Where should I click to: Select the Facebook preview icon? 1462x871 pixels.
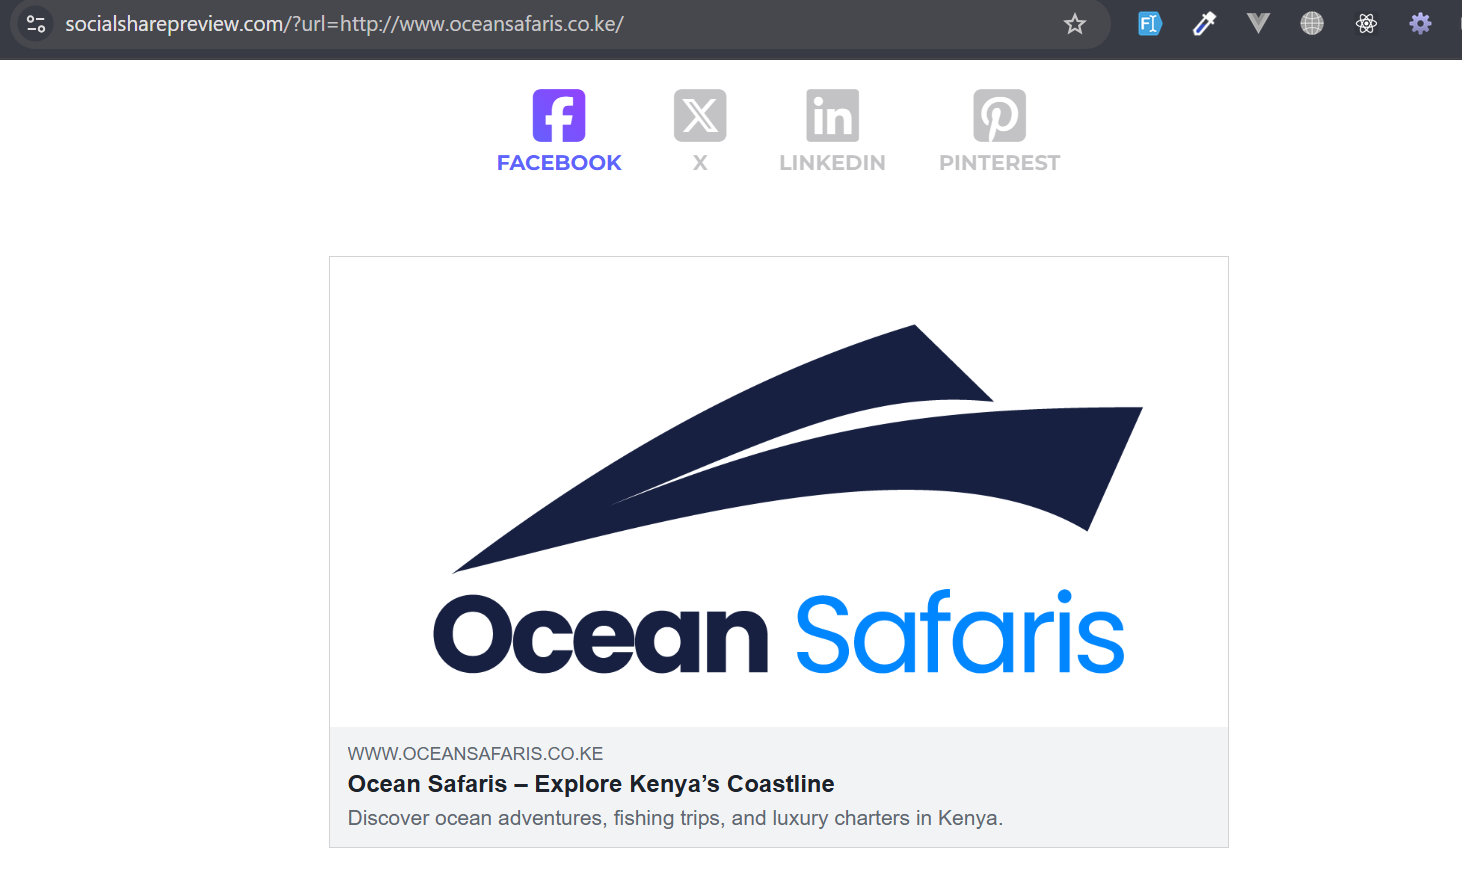[x=559, y=115]
